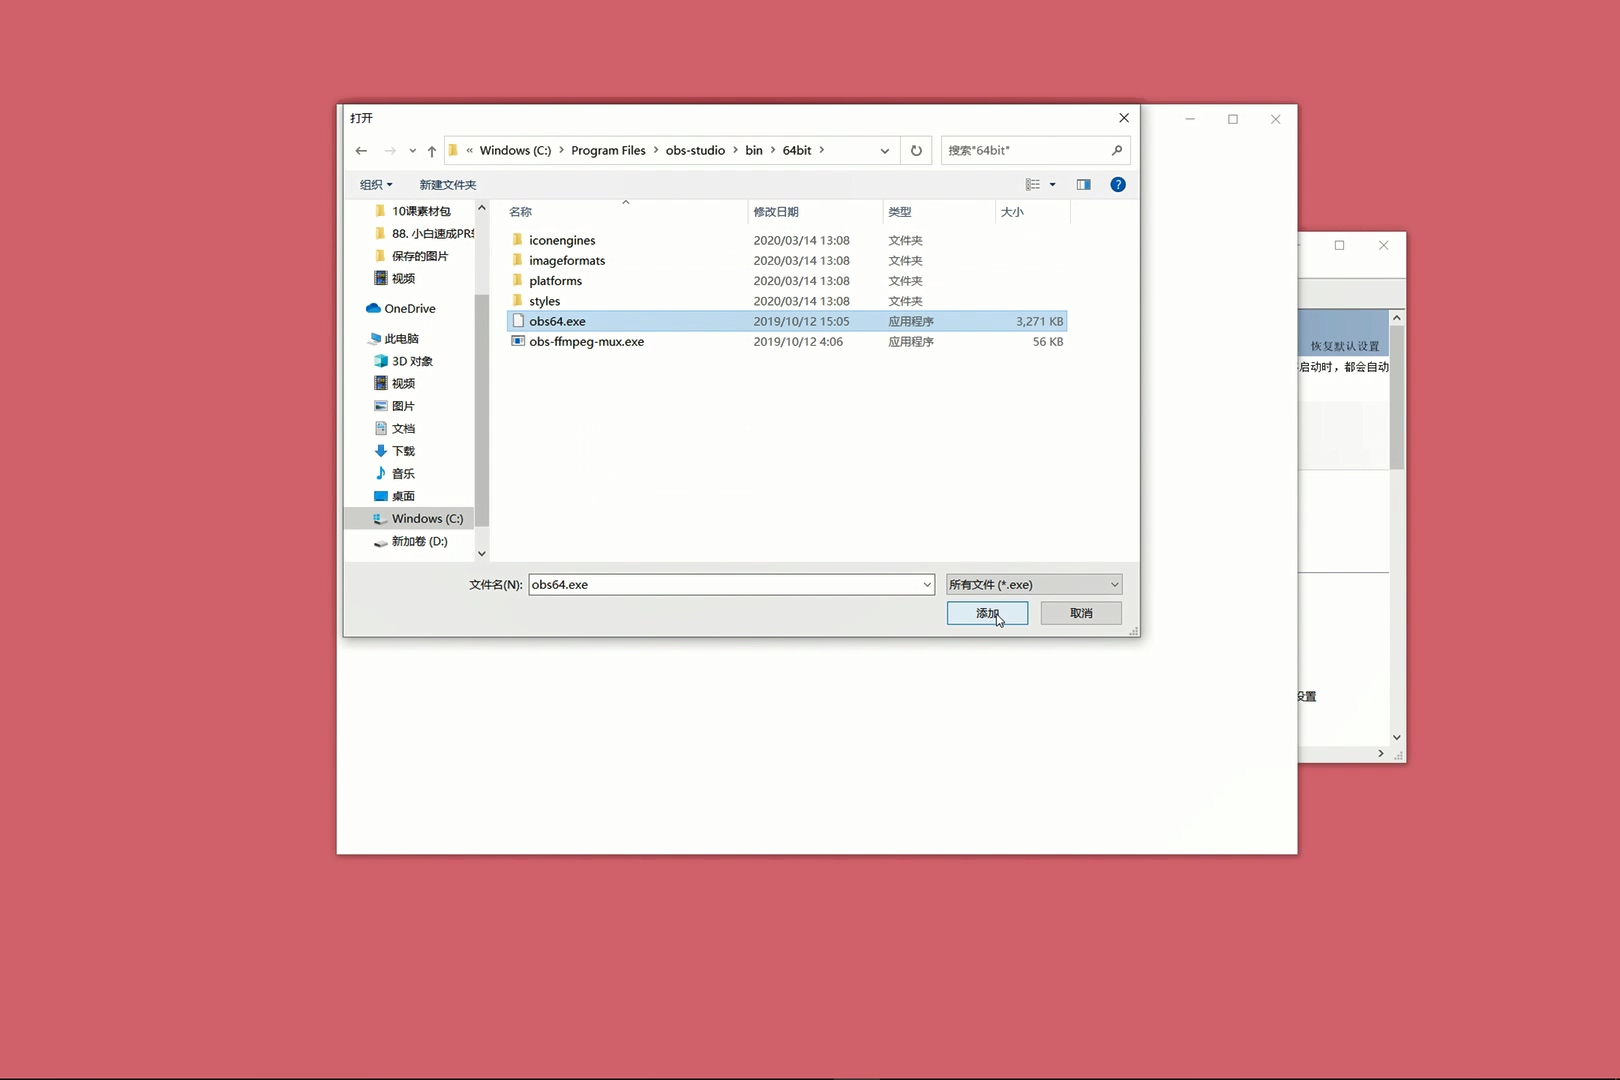Click 新建文件夹 button

[x=448, y=185]
